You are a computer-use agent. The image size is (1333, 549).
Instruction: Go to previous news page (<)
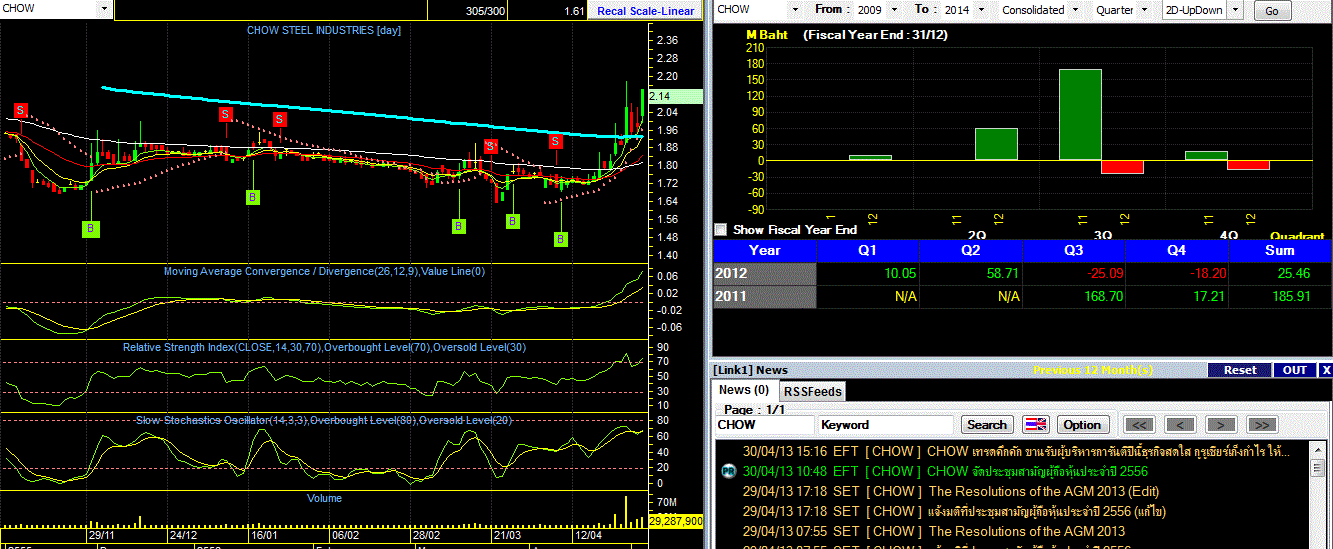pos(1180,424)
